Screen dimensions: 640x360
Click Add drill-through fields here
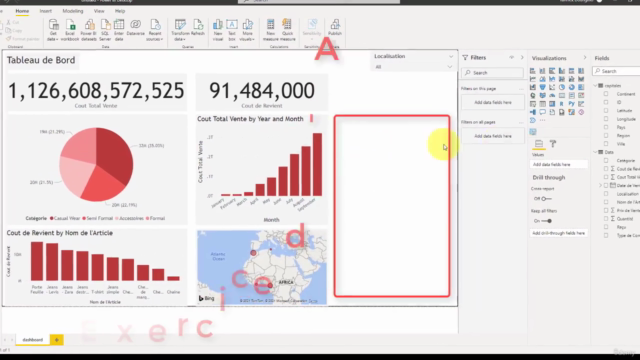[x=558, y=233]
